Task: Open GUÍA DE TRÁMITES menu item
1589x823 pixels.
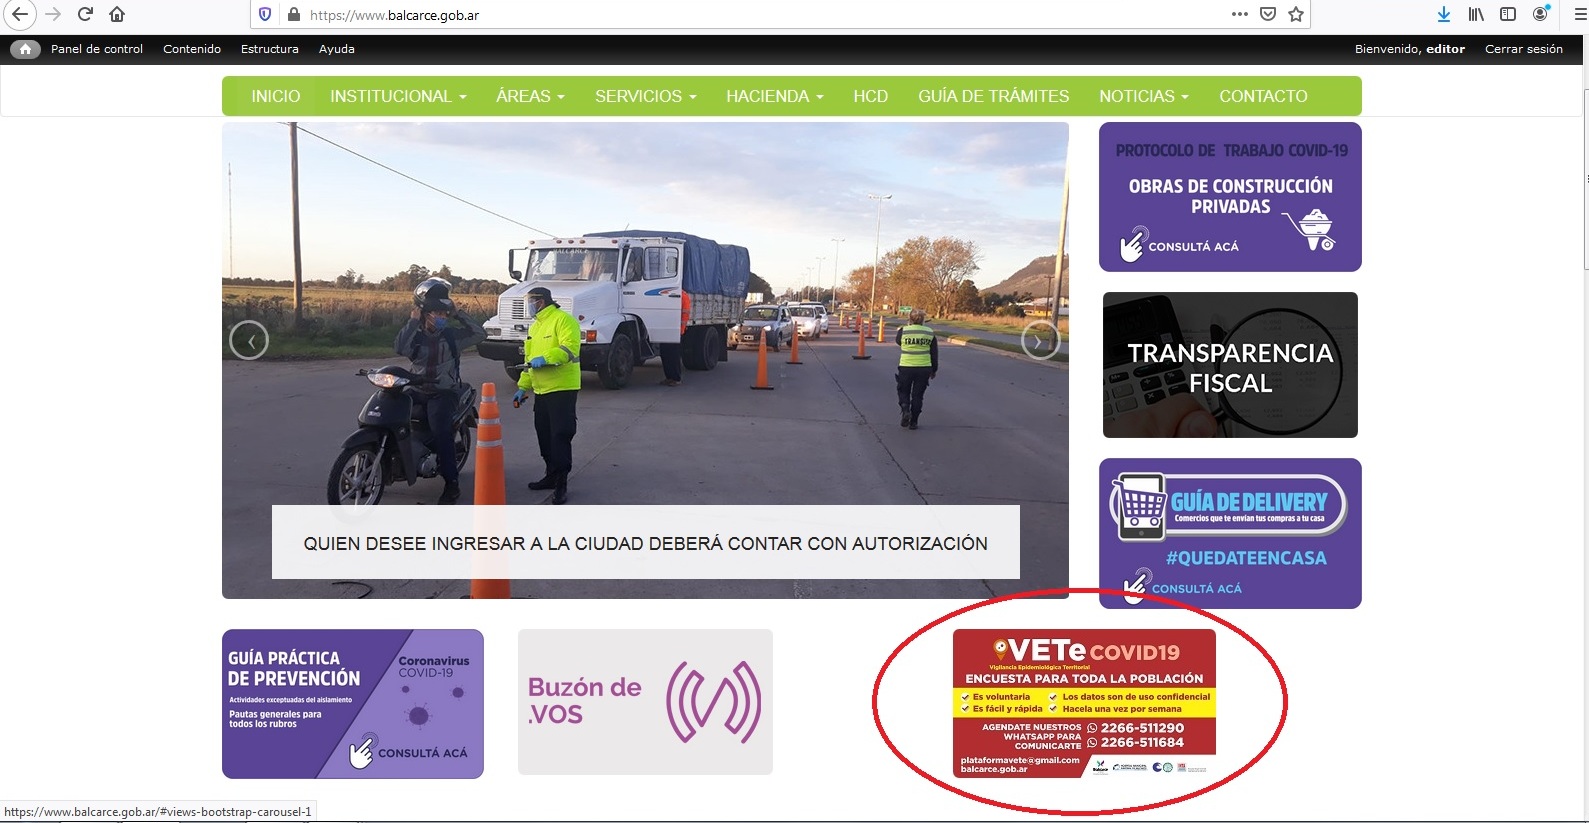Action: pos(993,96)
